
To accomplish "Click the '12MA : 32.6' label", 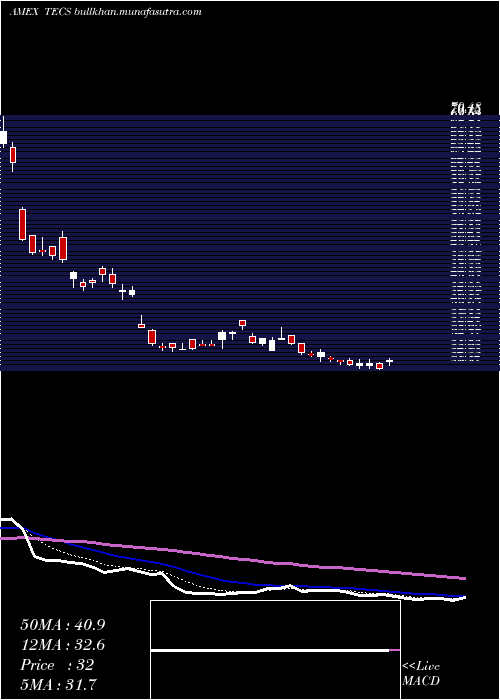I will (x=63, y=645).
